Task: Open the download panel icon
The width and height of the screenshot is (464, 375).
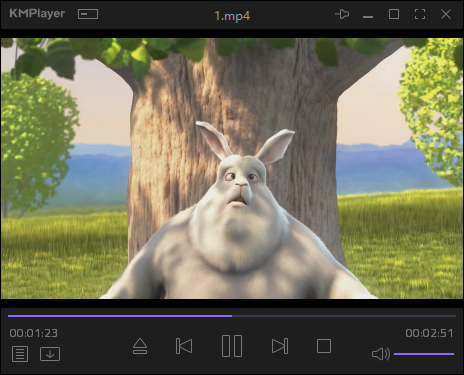Action: pos(50,354)
